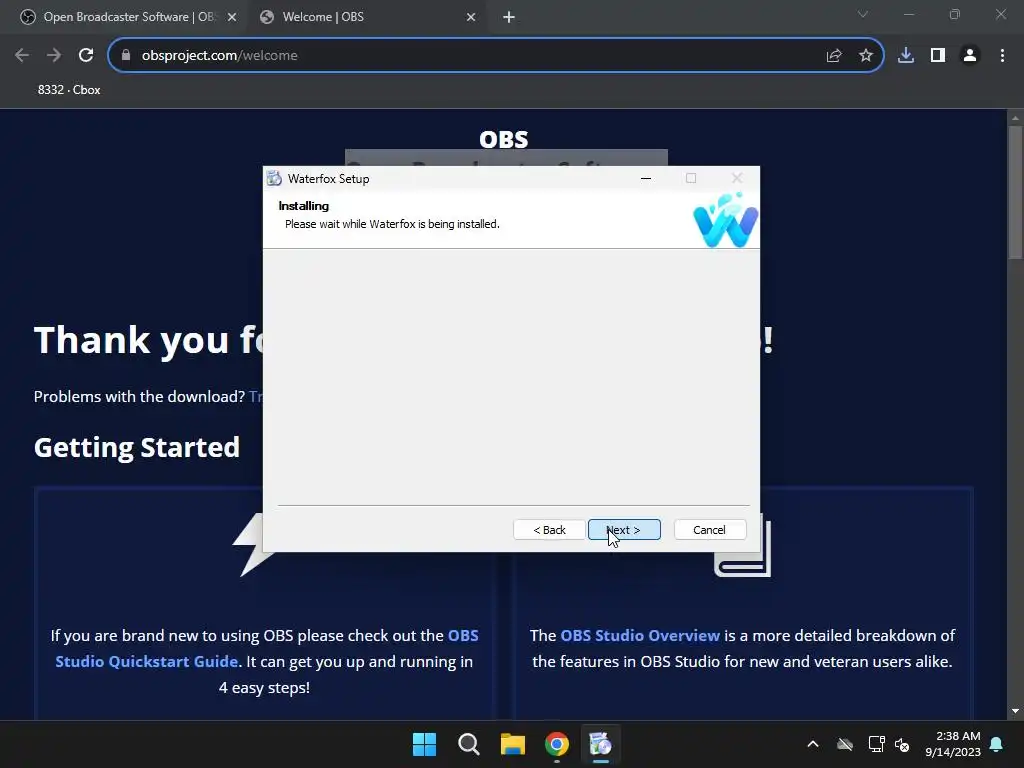Open the OneDrive cloud tray icon

pyautogui.click(x=845, y=744)
